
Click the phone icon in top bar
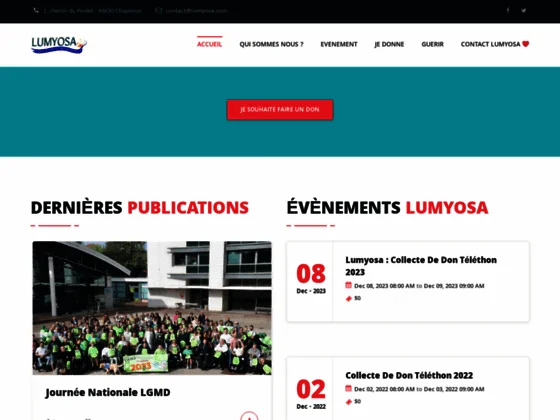click(36, 10)
